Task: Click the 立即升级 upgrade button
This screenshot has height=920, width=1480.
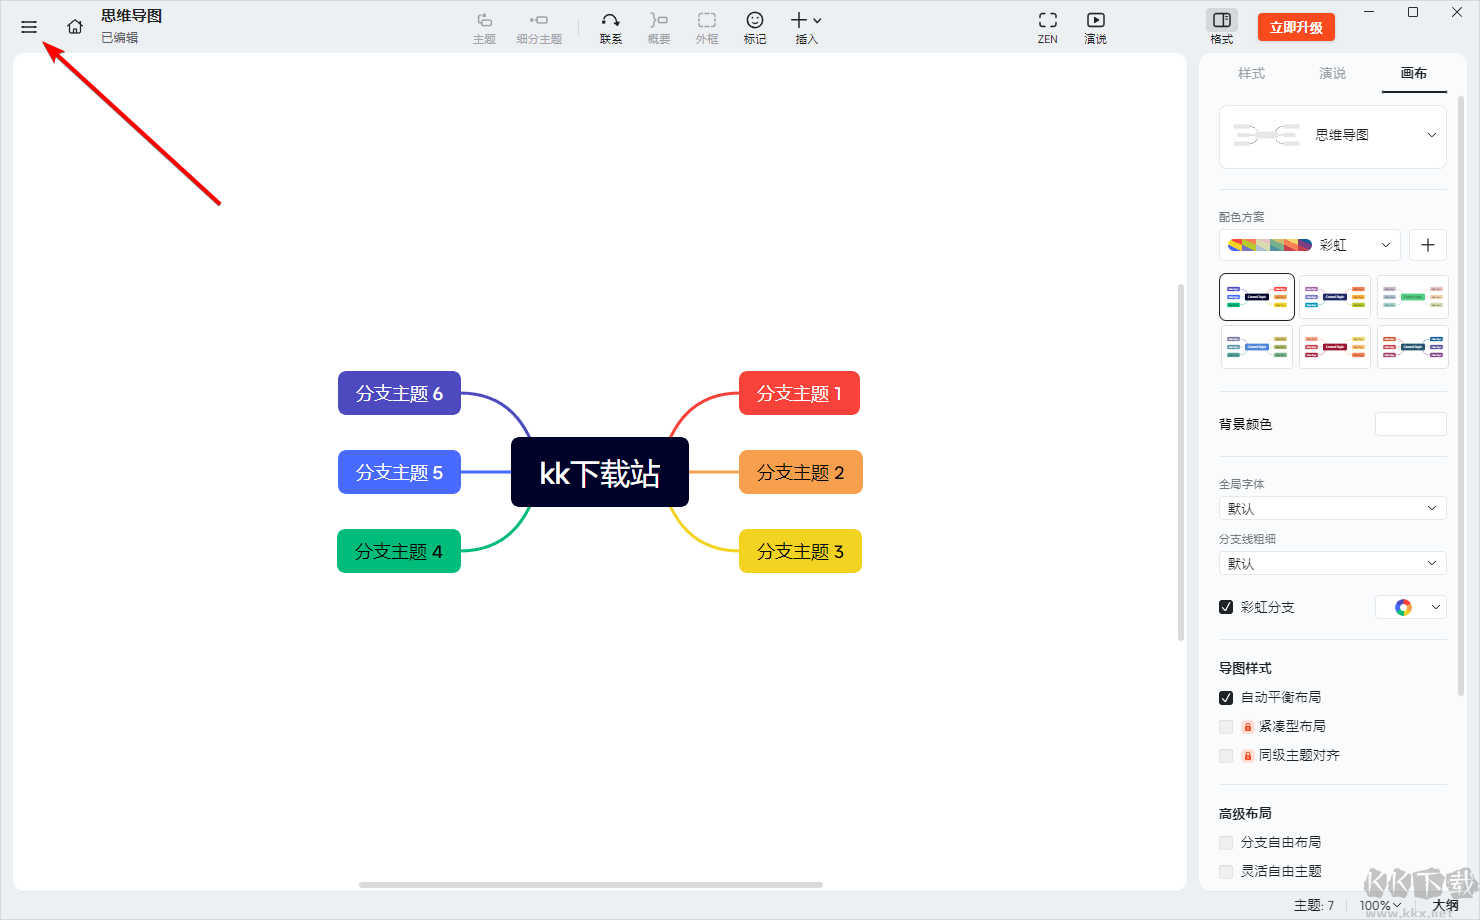Action: click(x=1296, y=27)
